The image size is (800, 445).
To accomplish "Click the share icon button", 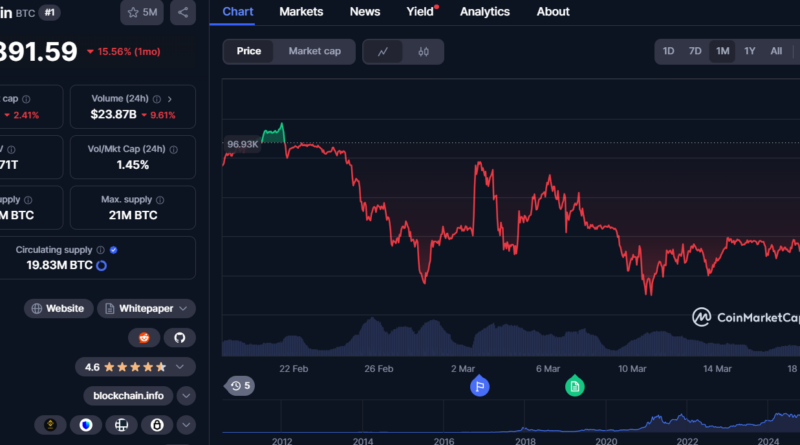I will coord(182,13).
